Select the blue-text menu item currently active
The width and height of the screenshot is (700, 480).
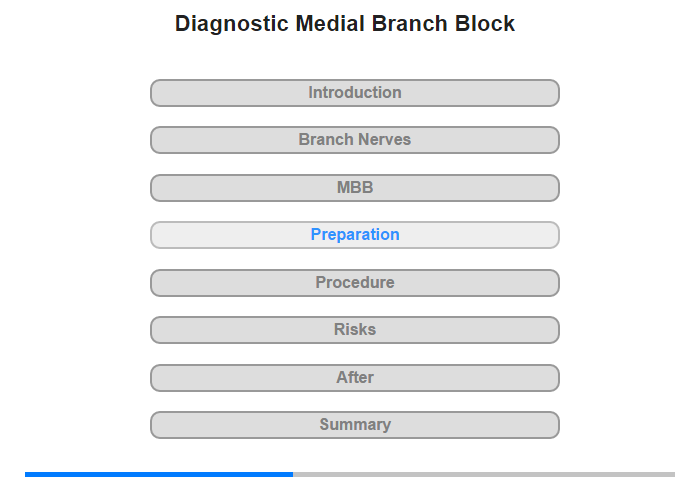click(x=355, y=235)
